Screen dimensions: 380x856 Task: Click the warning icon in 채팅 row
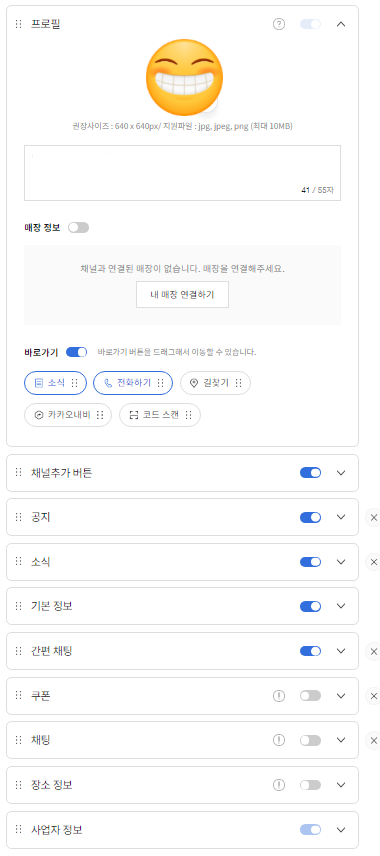[x=279, y=740]
